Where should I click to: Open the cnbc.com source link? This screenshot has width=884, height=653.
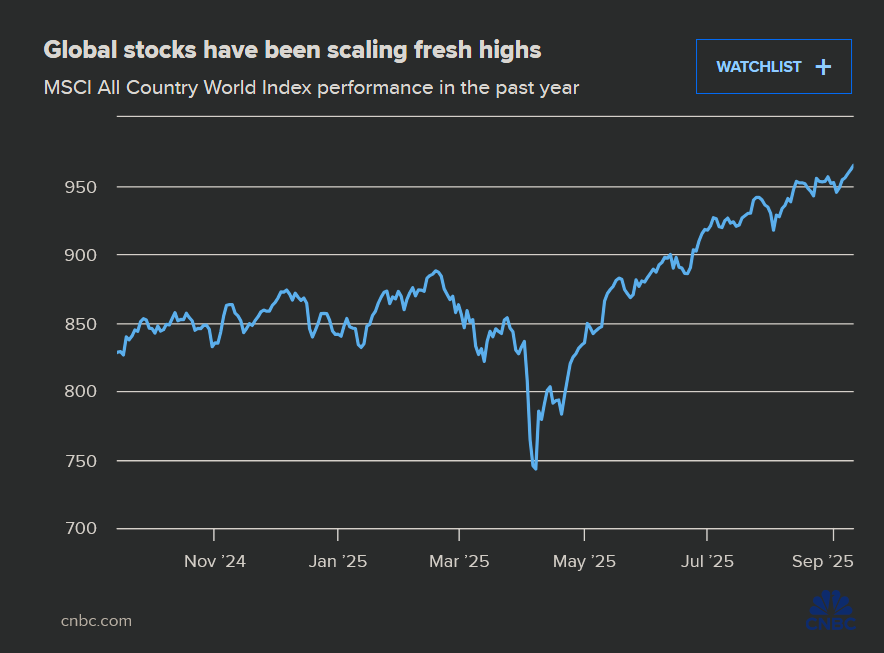[96, 620]
